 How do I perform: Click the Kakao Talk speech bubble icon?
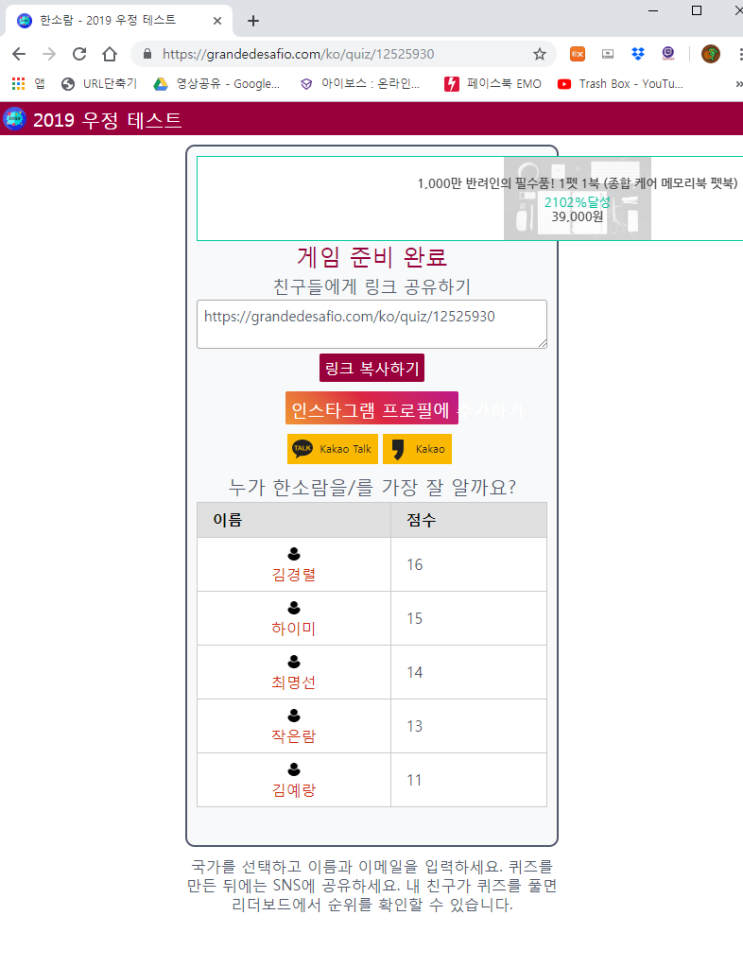click(302, 448)
